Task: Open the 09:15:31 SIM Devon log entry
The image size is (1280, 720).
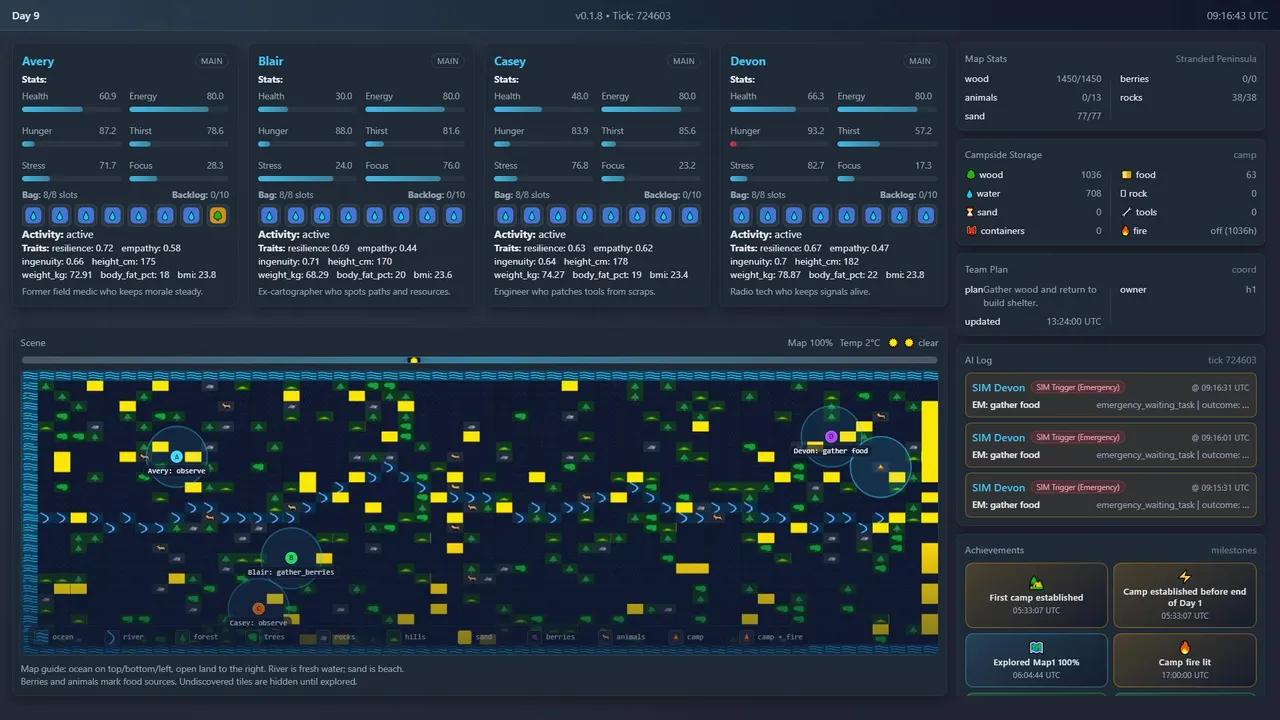Action: coord(1110,496)
